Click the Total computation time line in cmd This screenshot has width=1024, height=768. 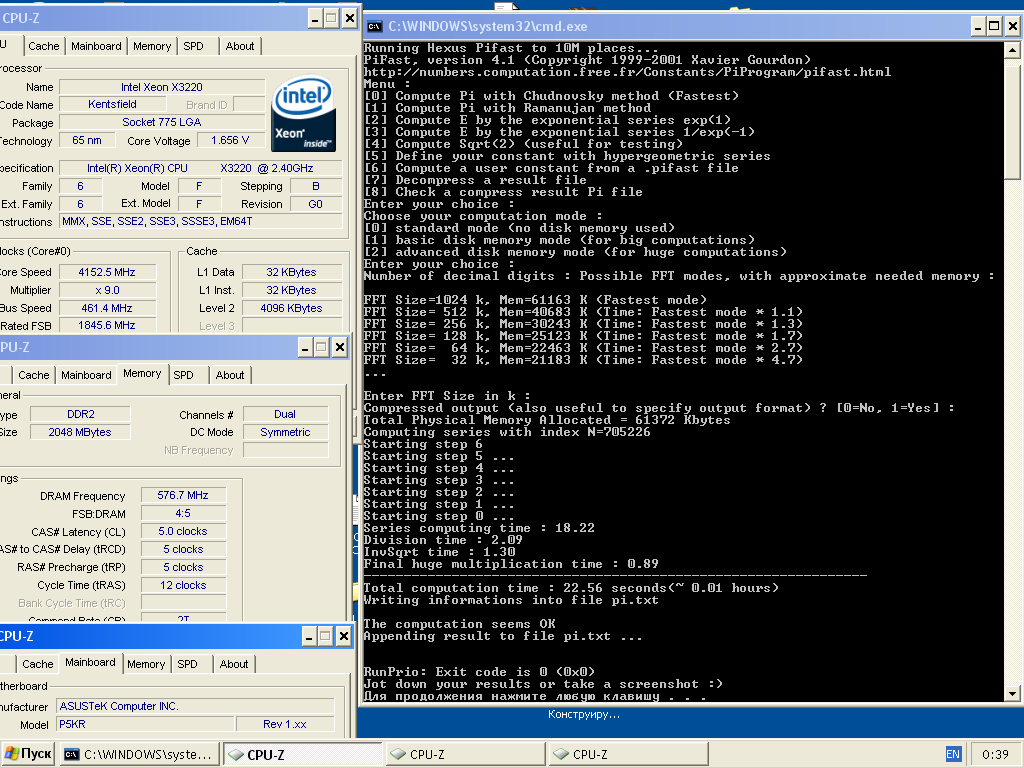click(x=571, y=588)
